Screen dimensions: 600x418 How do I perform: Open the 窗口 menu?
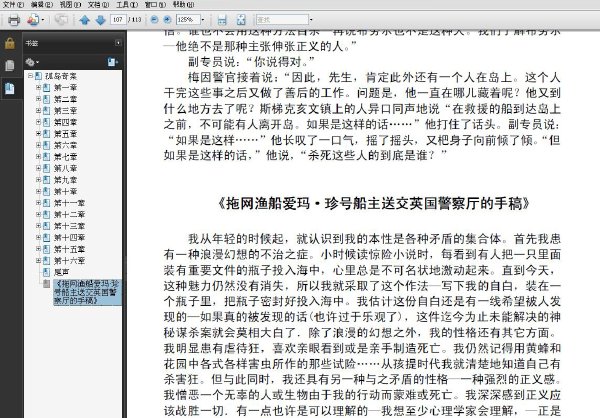click(155, 5)
